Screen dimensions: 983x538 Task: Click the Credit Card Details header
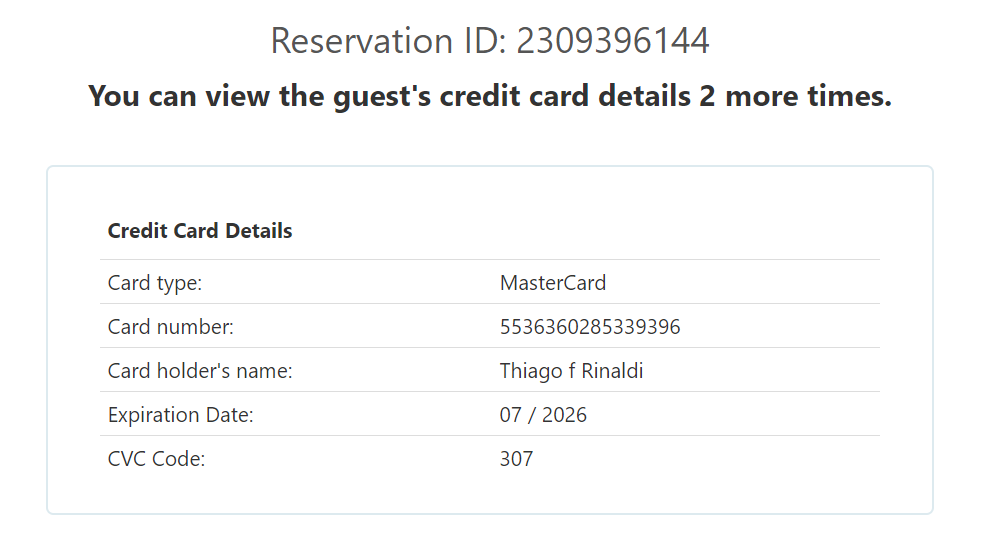(x=200, y=231)
